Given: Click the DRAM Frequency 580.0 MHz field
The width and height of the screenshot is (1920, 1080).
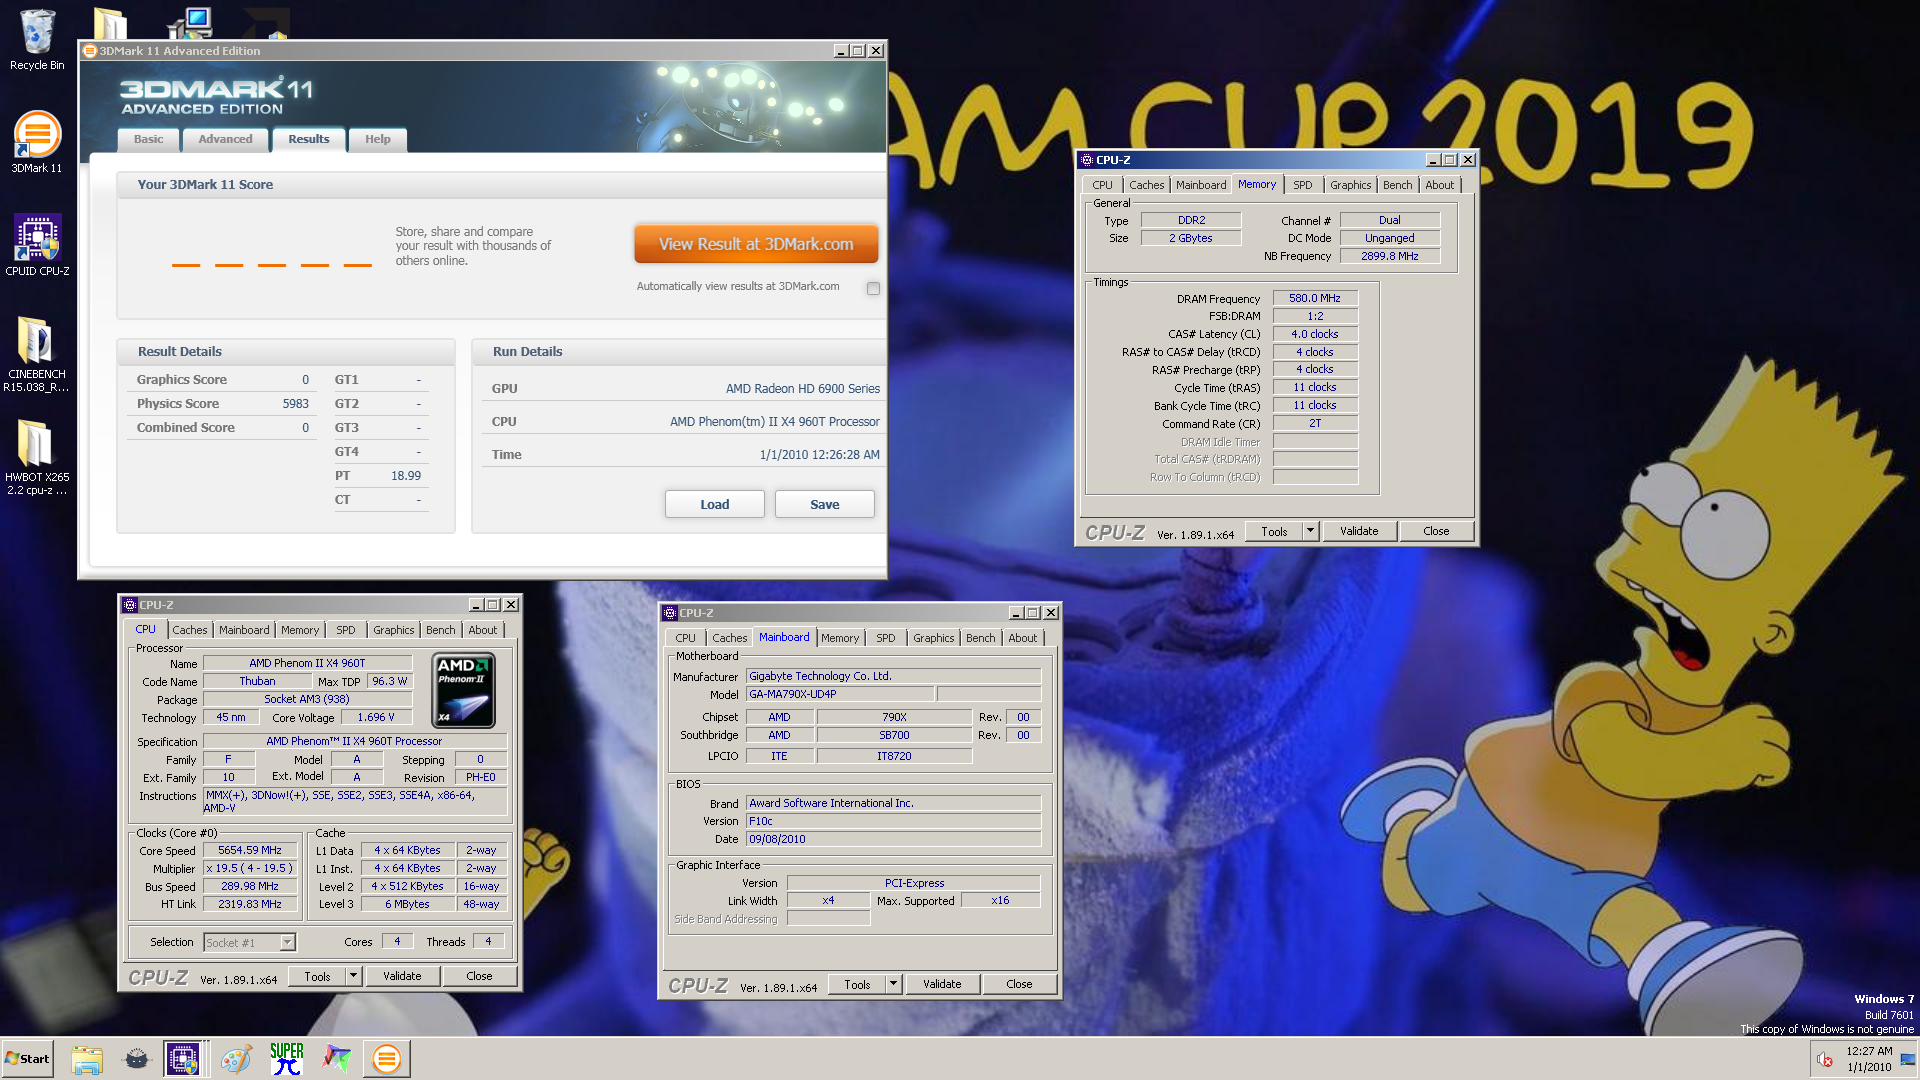Looking at the screenshot, I should point(1315,298).
